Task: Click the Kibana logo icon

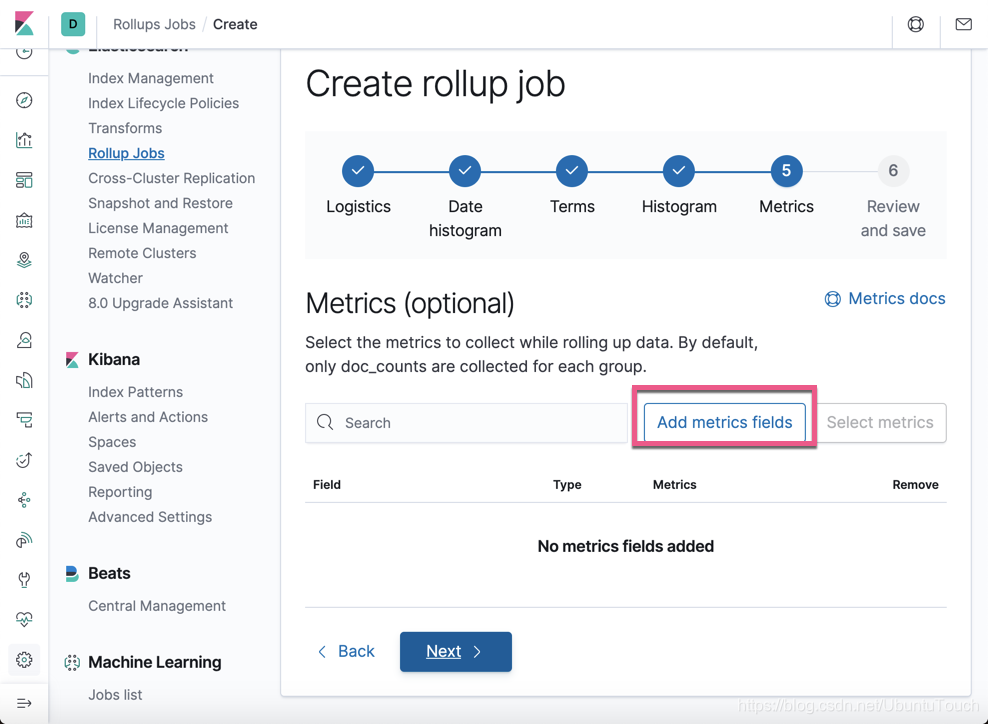Action: [24, 24]
